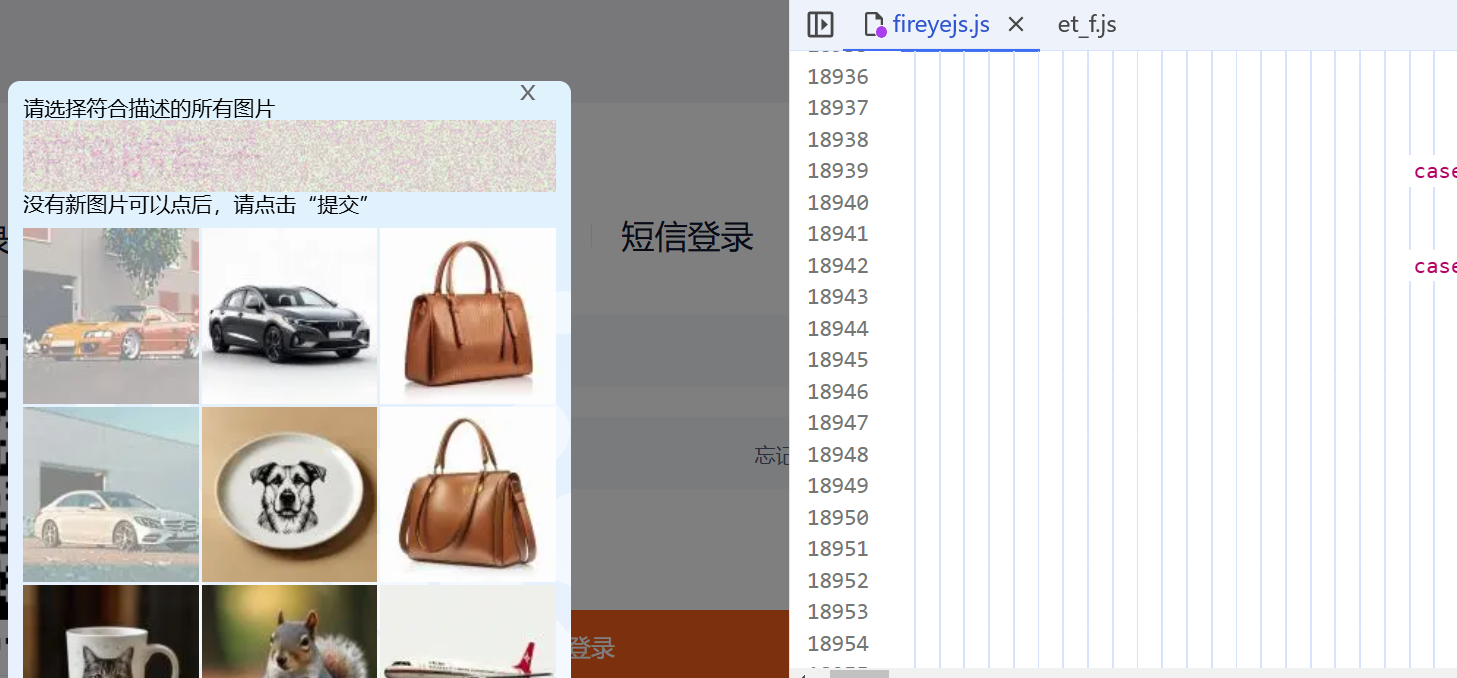
Task: Click line number 18936 gutter
Action: [x=838, y=76]
